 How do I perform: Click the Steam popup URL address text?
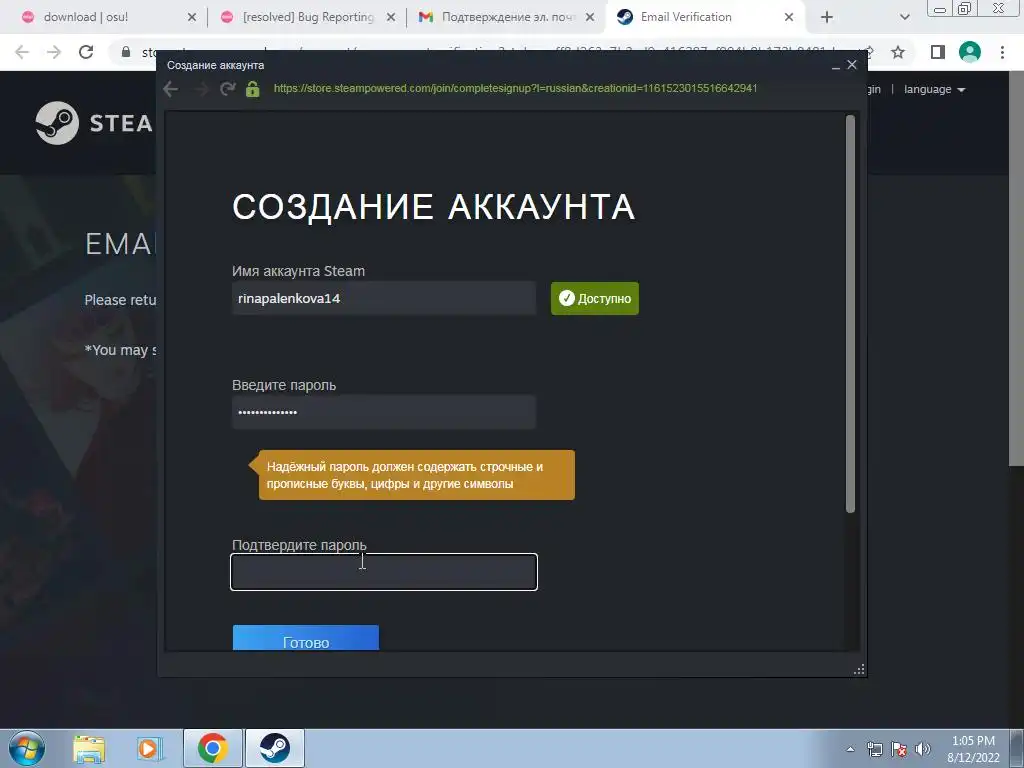coord(515,88)
